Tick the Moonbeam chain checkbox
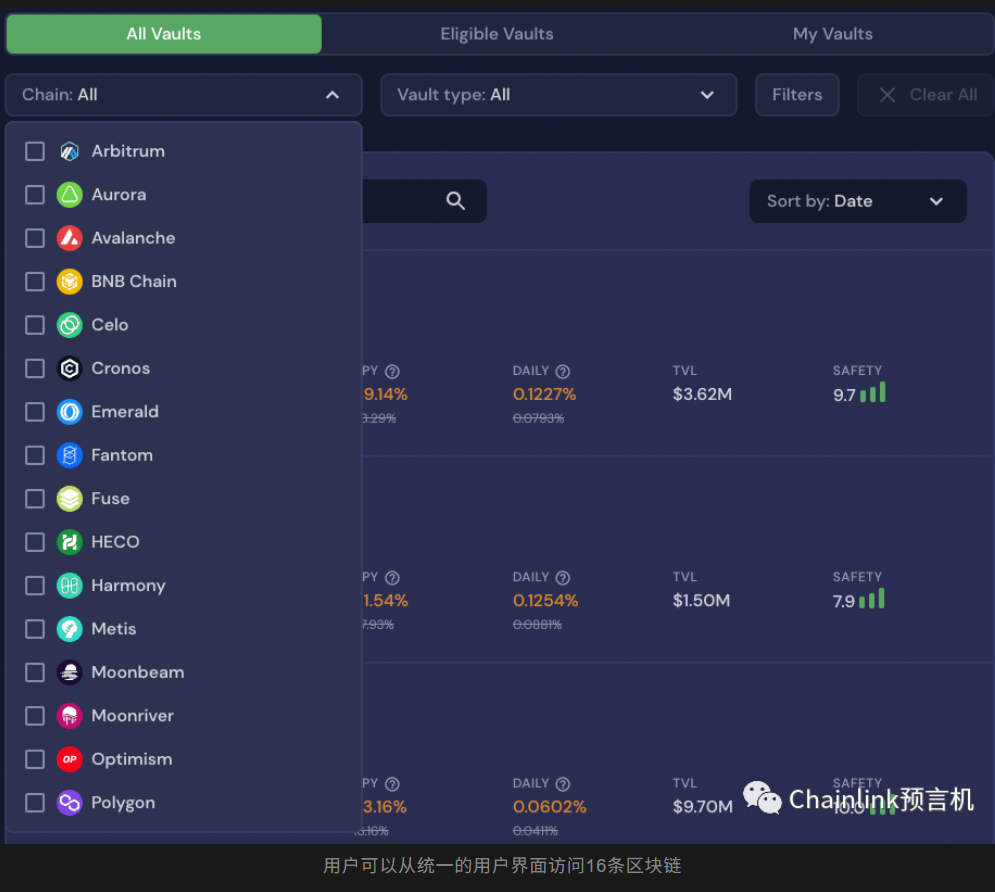 (35, 672)
